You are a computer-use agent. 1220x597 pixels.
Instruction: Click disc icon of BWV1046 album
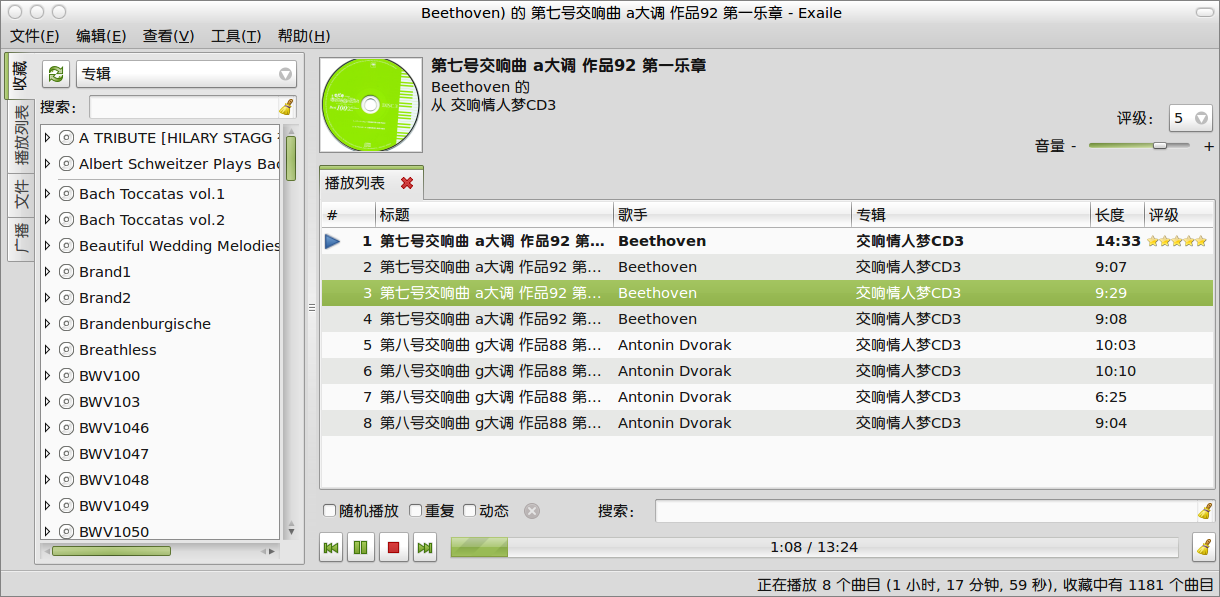click(x=67, y=428)
